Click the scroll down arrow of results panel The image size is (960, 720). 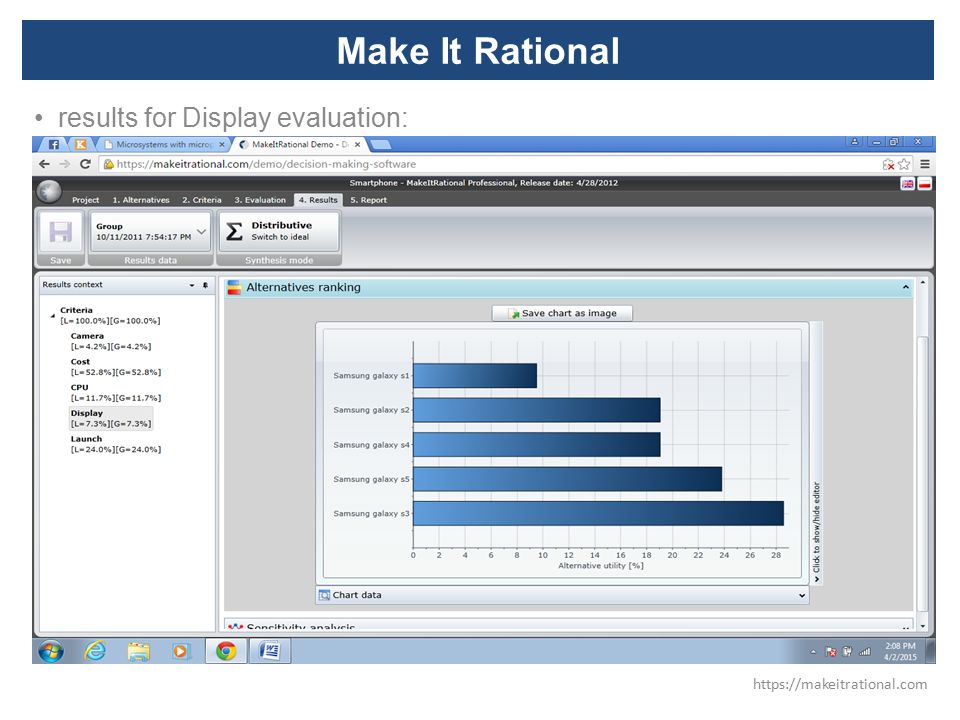[922, 626]
